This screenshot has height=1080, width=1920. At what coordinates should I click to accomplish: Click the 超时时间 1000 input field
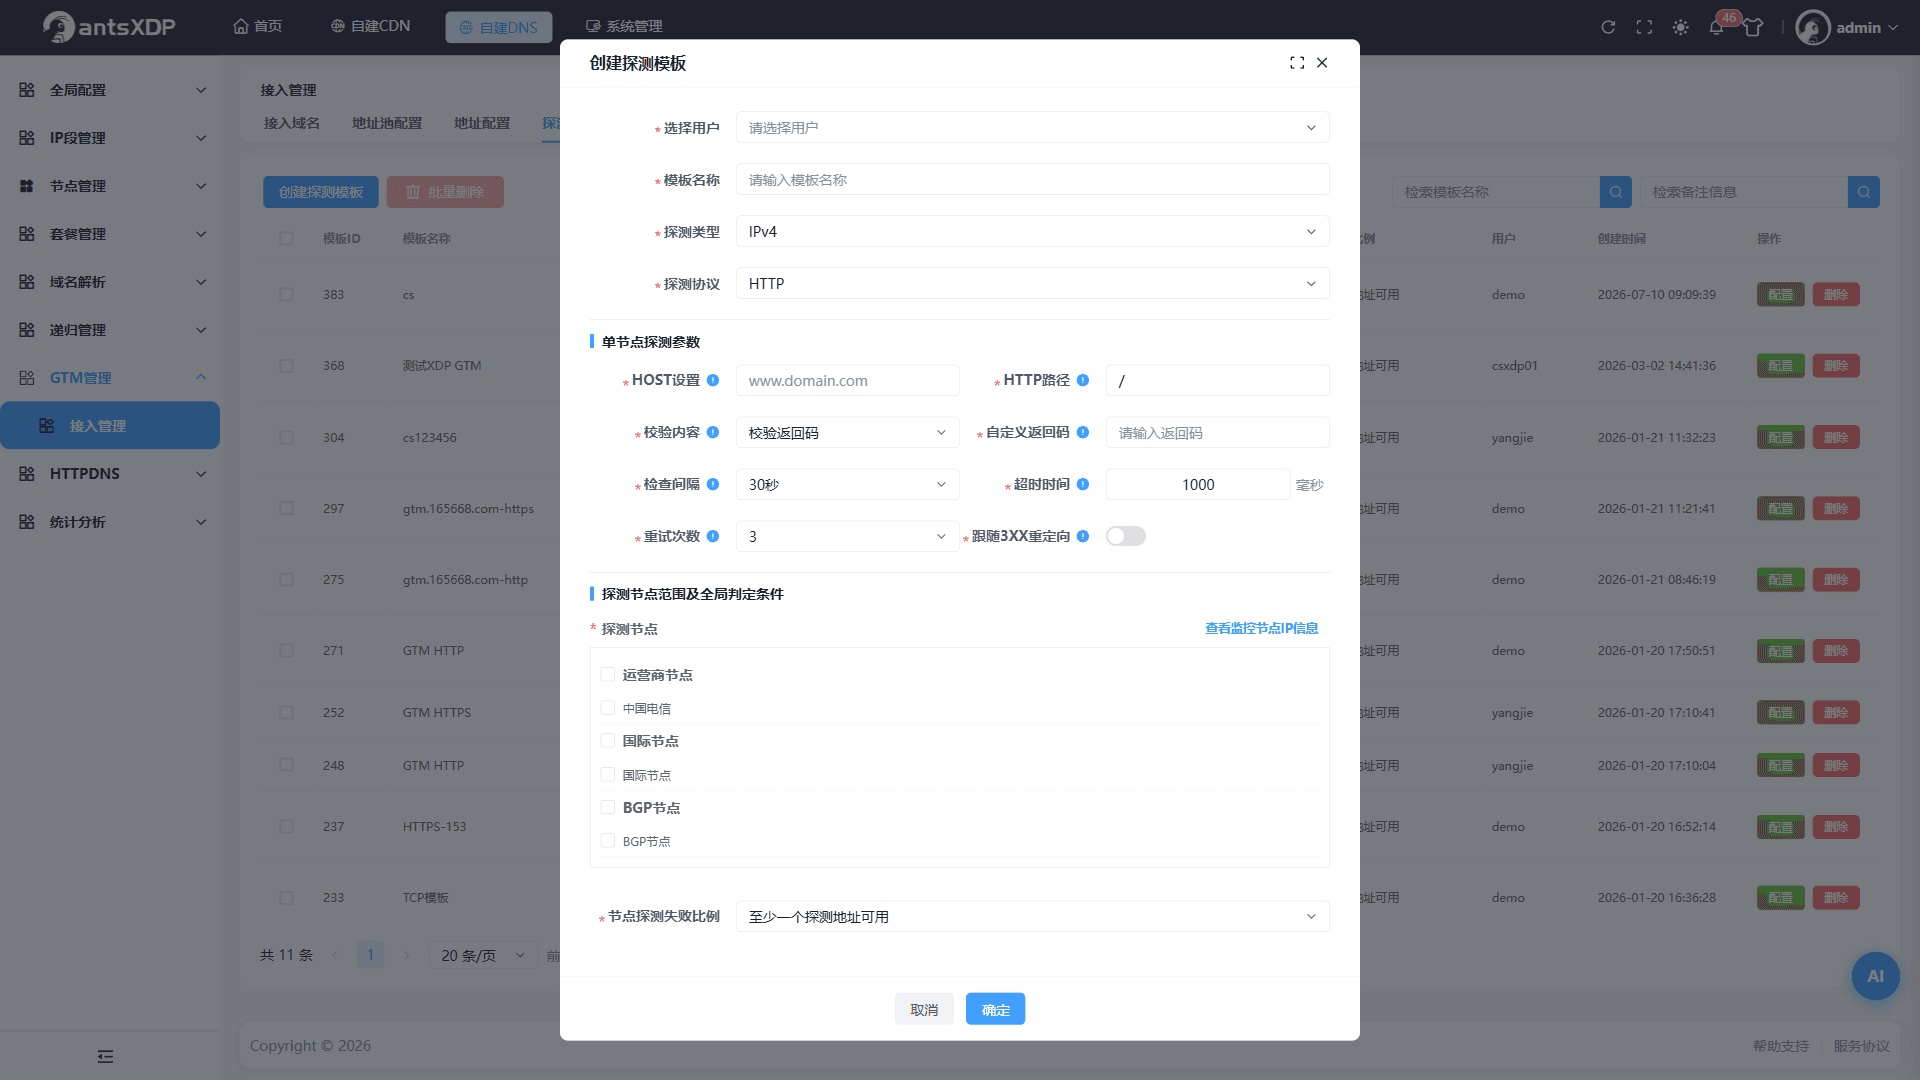1198,484
